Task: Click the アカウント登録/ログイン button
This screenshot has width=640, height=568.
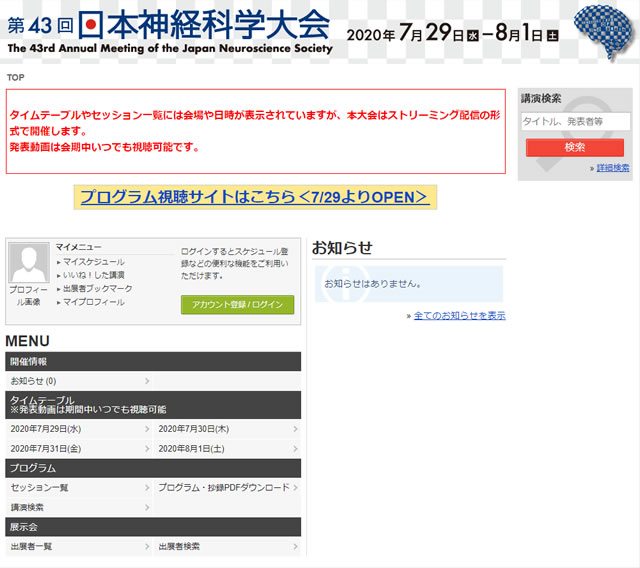Action: pyautogui.click(x=237, y=305)
